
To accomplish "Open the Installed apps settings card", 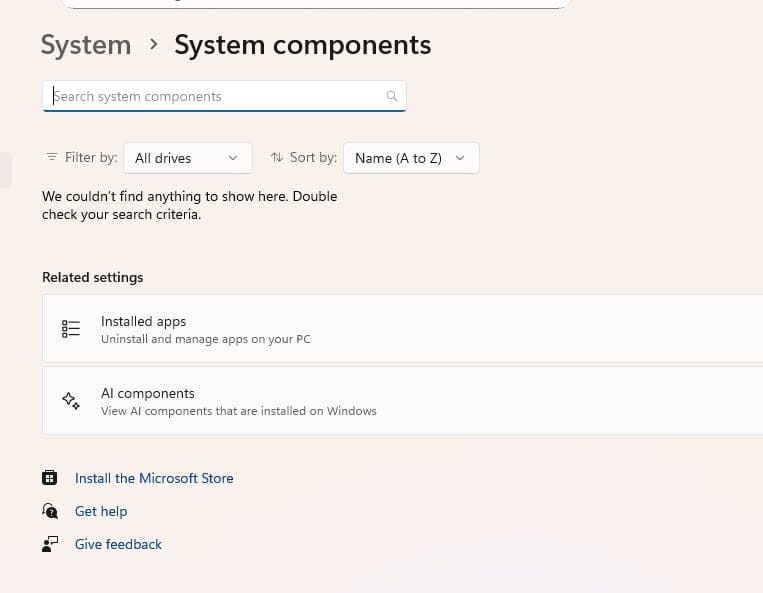I will 400,329.
